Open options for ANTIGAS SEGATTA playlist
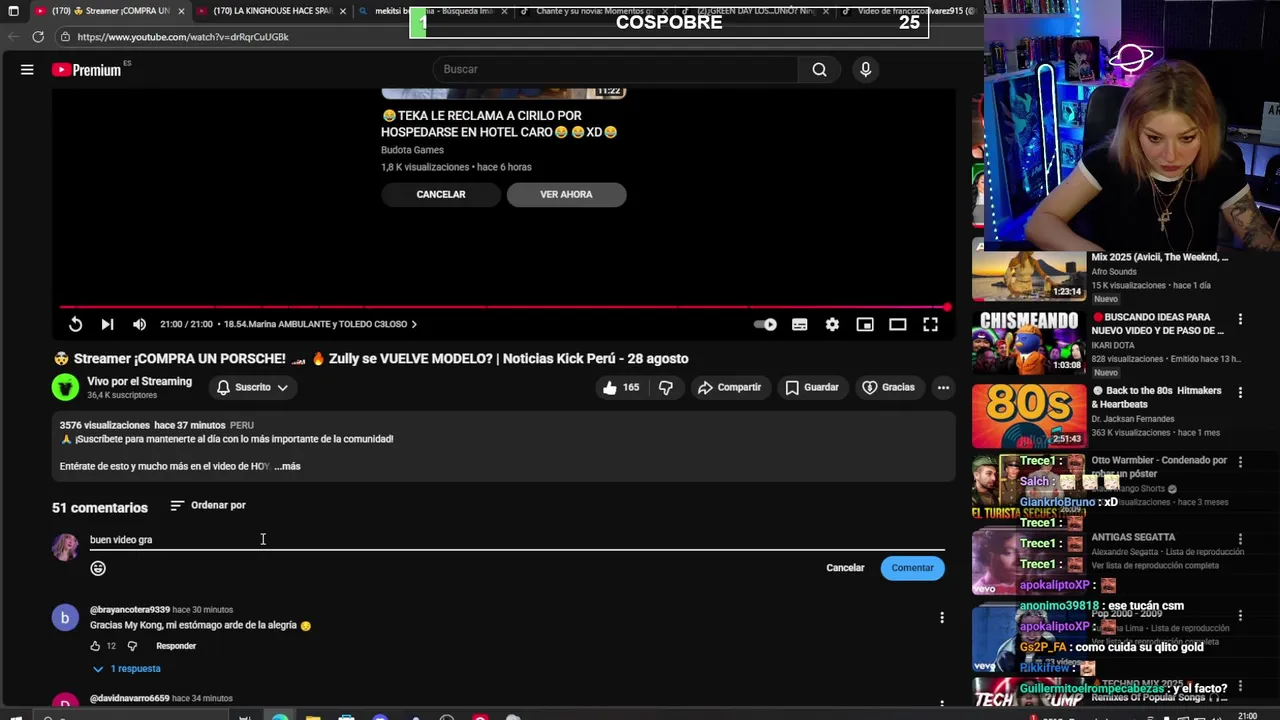Screen dimensions: 1280x720 pos(1240,539)
